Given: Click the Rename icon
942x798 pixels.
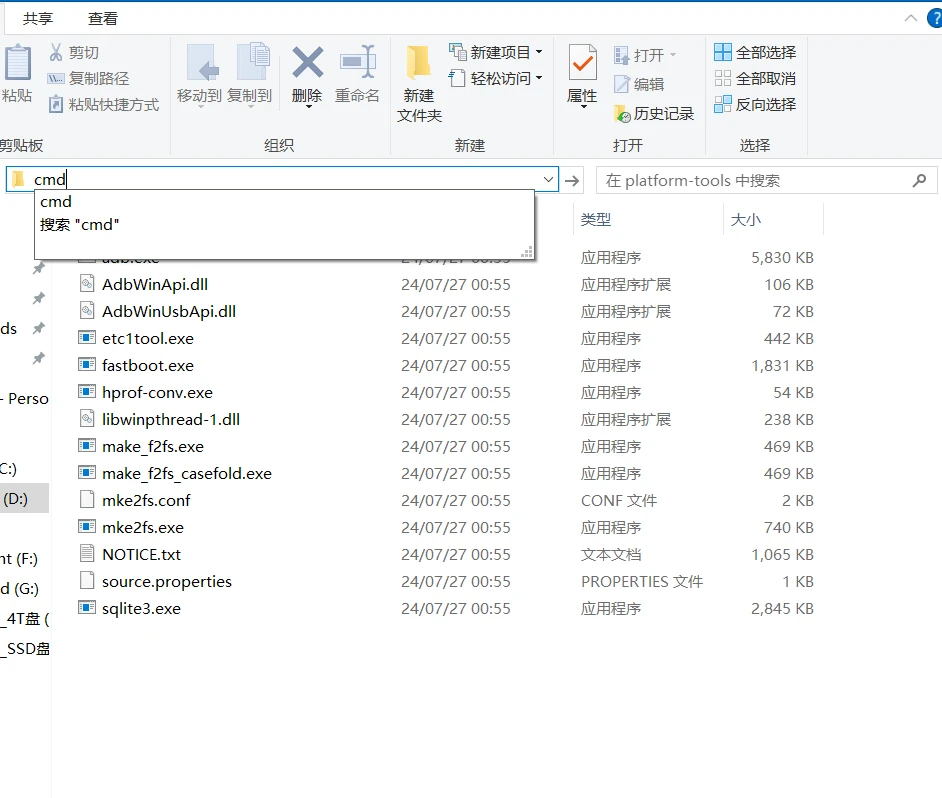Looking at the screenshot, I should pyautogui.click(x=358, y=61).
